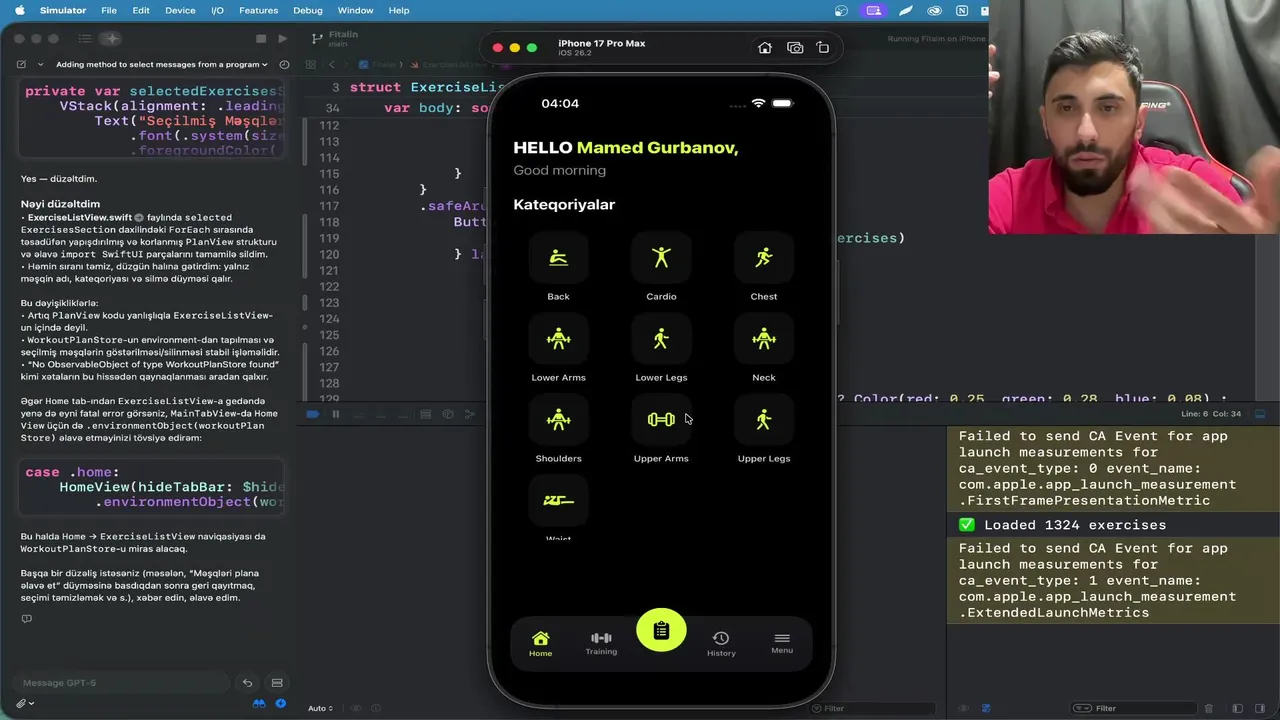Open the Features menu
This screenshot has width=1280, height=720.
[258, 10]
